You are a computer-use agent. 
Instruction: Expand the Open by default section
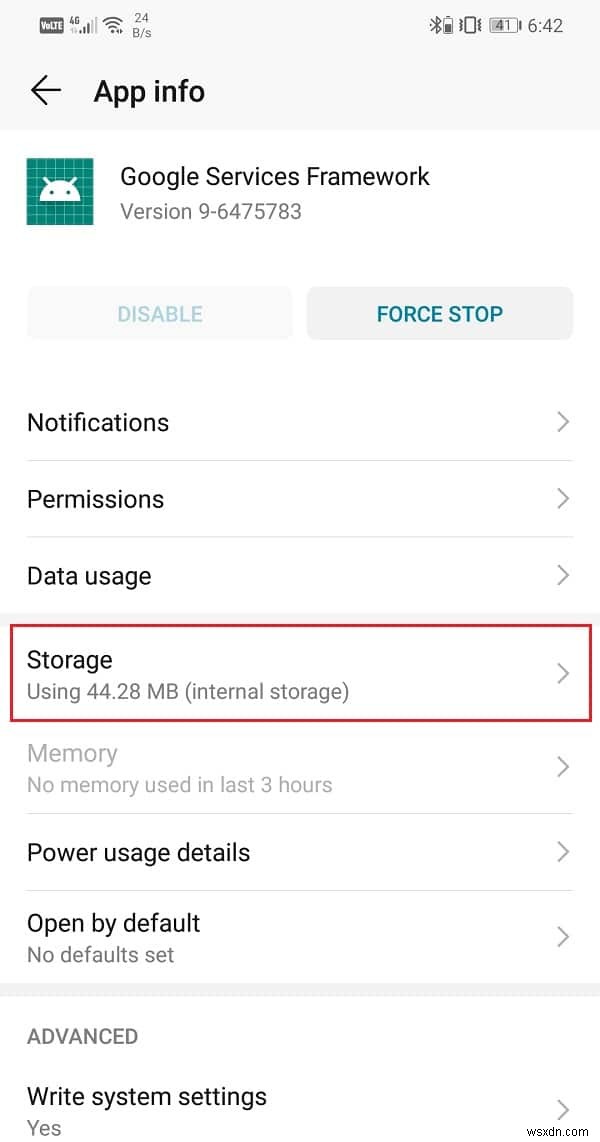click(x=300, y=936)
